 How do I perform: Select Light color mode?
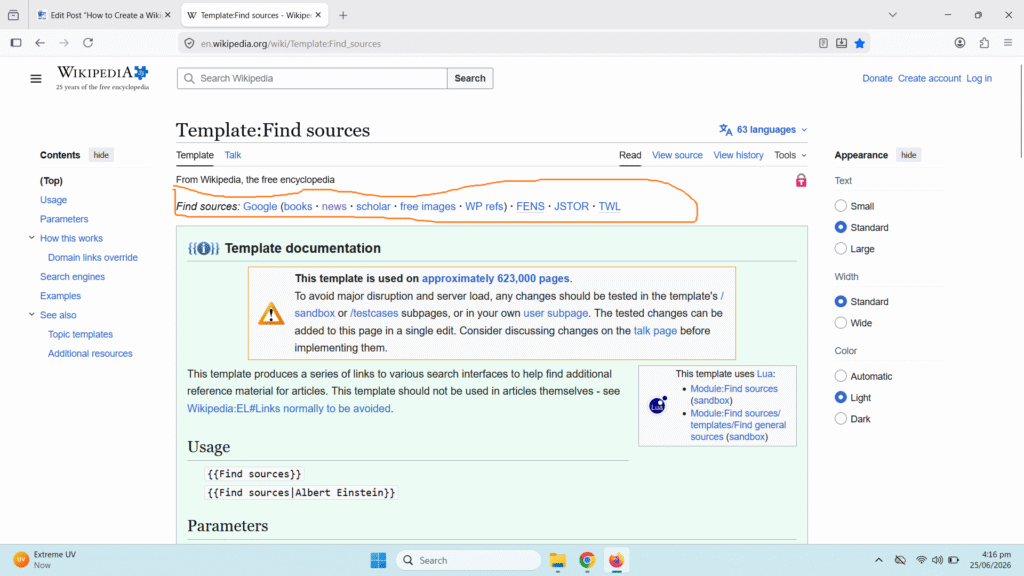tap(840, 397)
